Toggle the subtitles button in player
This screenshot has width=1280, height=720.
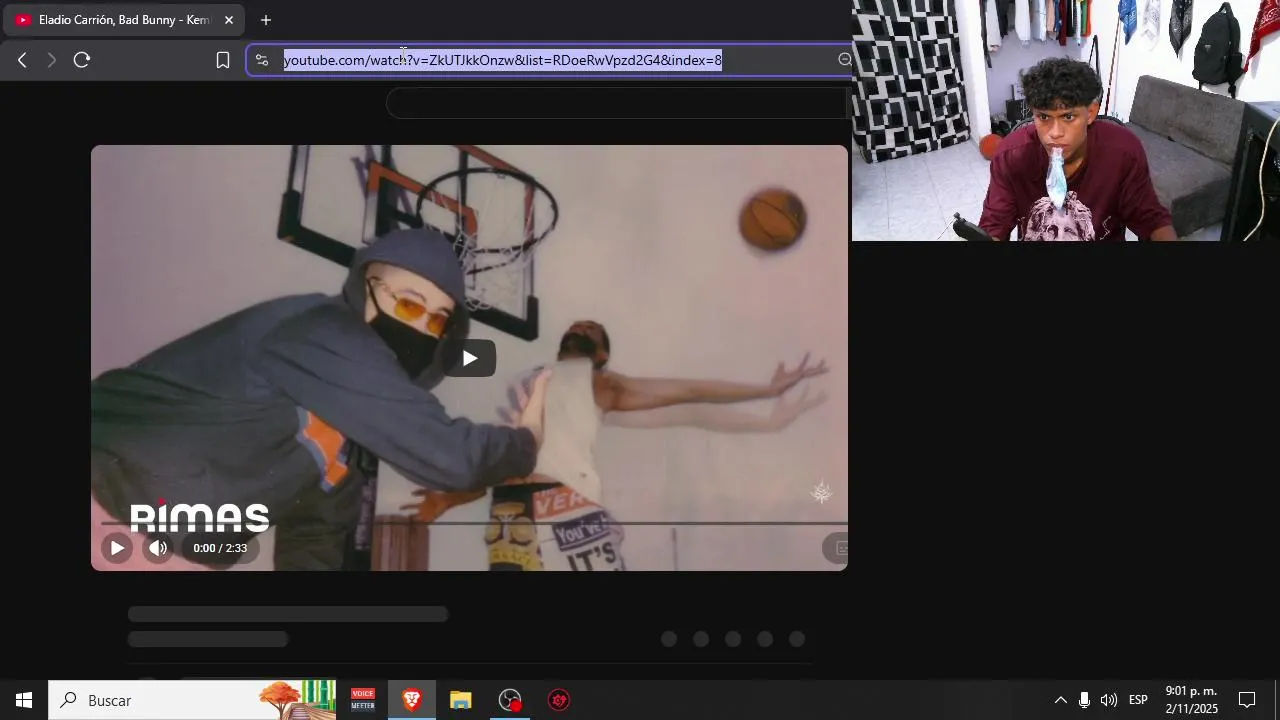(838, 548)
